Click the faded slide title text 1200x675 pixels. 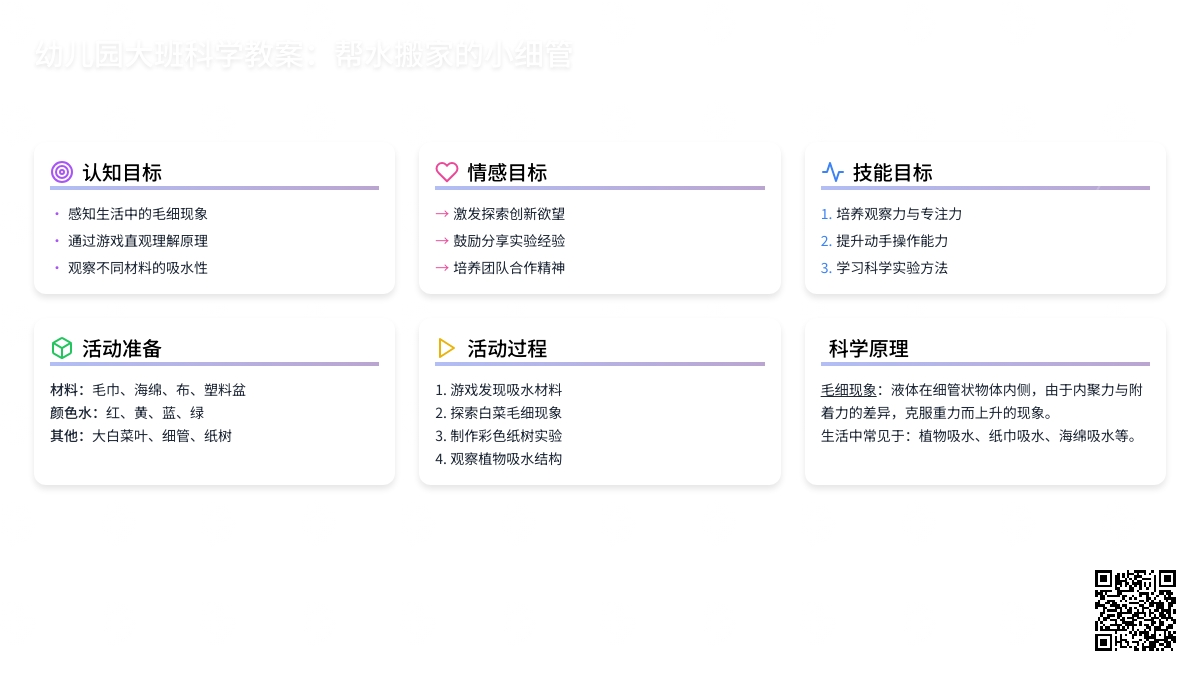pyautogui.click(x=303, y=56)
